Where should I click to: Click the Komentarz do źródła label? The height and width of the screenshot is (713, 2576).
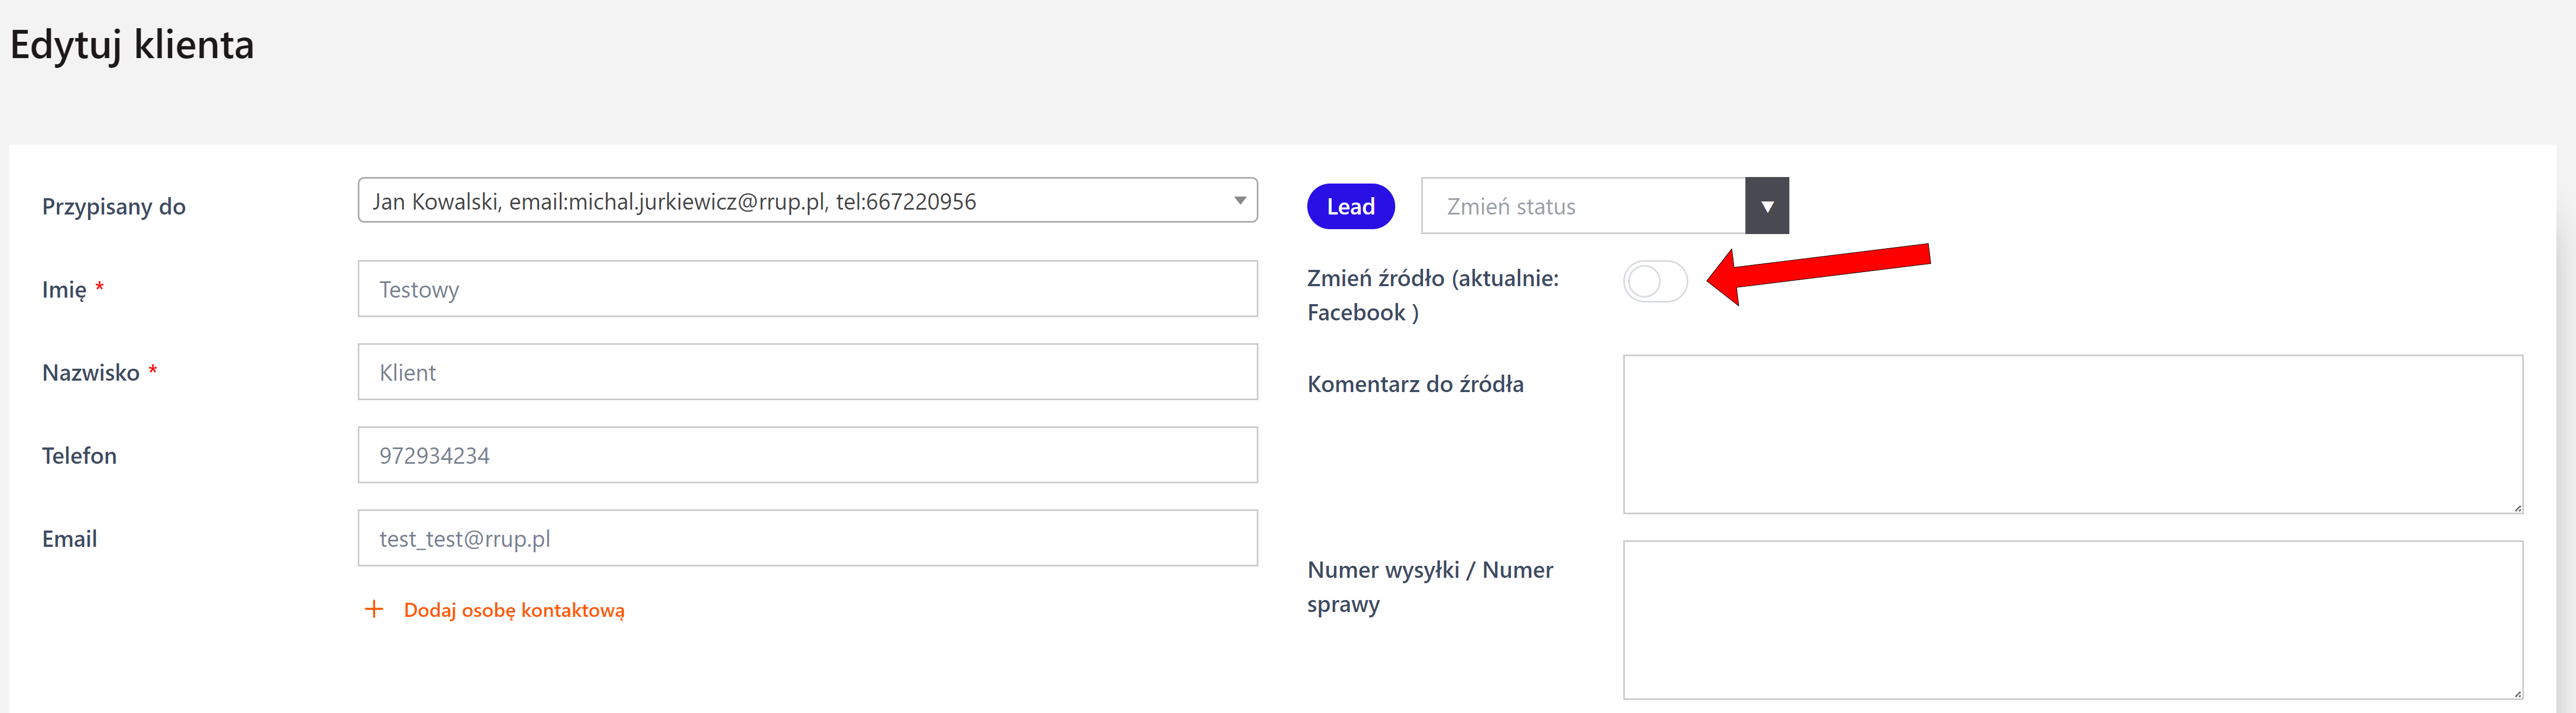pyautogui.click(x=1415, y=384)
